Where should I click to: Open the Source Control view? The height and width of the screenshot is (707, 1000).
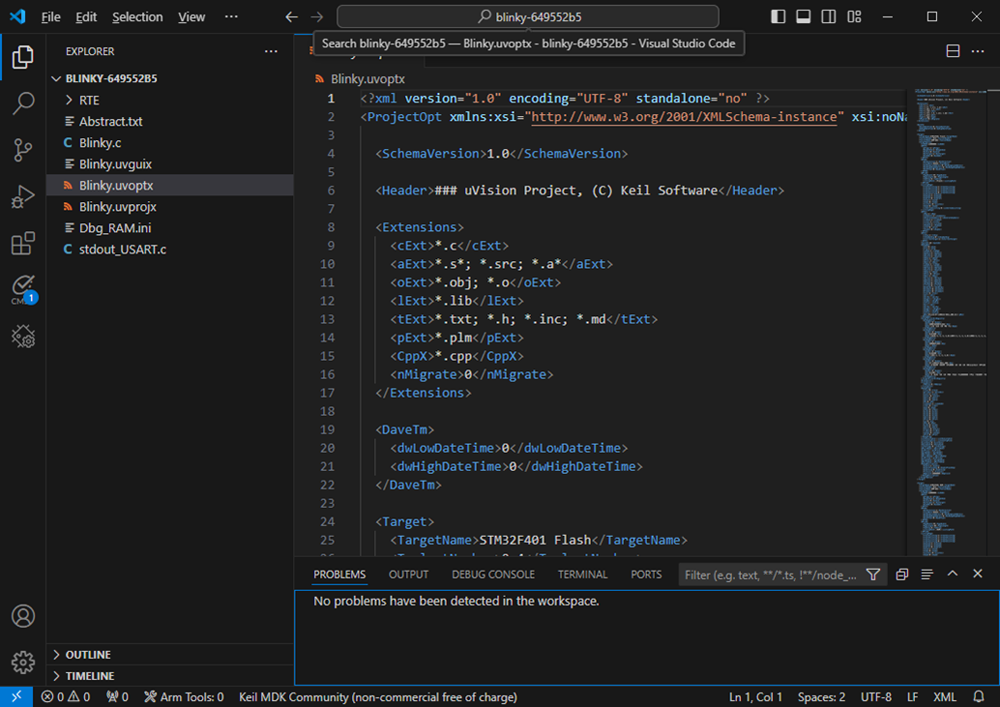[x=23, y=150]
